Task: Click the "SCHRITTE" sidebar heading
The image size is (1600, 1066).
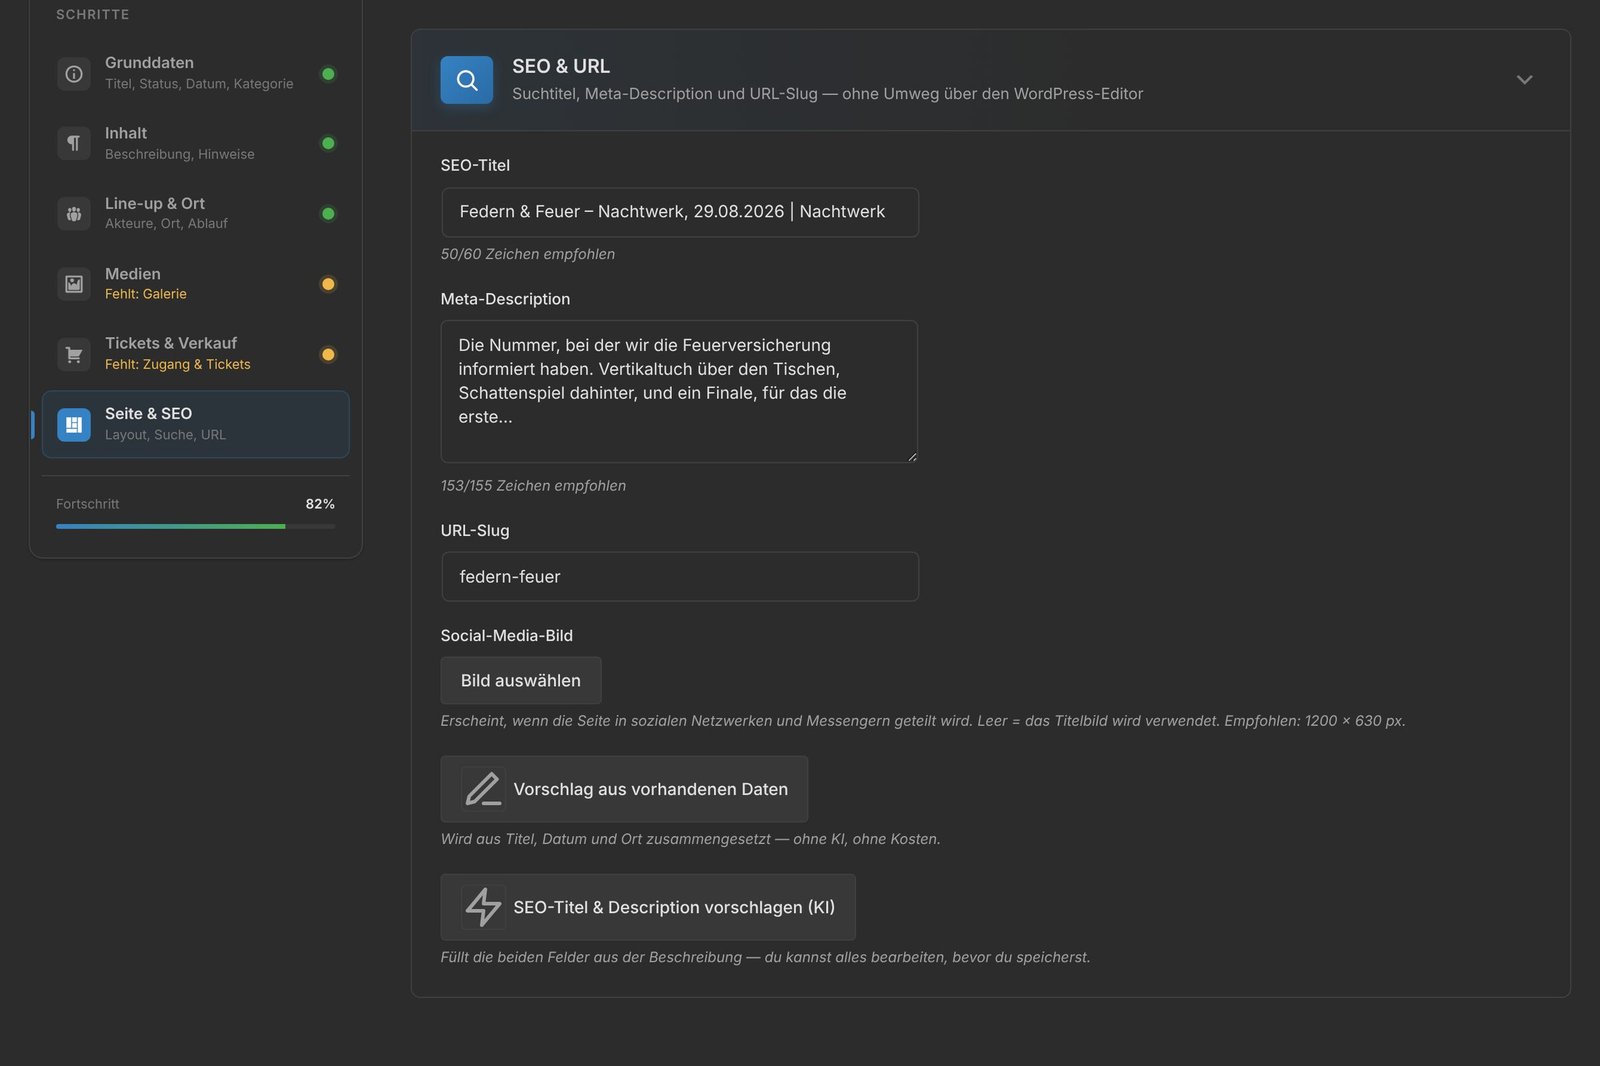Action: click(93, 15)
